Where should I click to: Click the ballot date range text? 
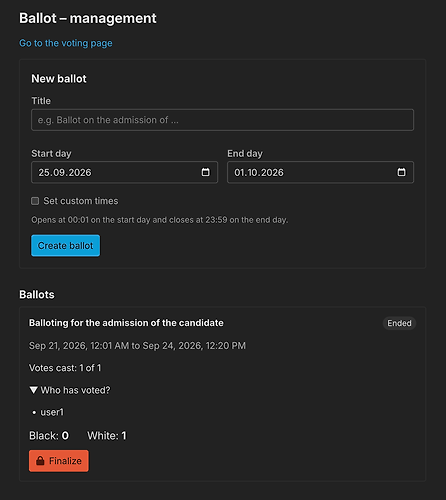click(x=137, y=346)
